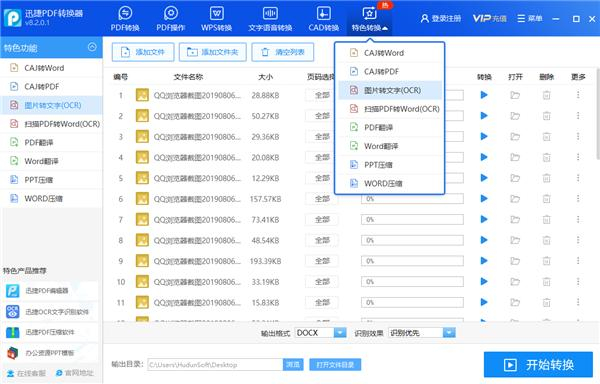Select PDF翻译 in the sidebar

click(x=51, y=143)
